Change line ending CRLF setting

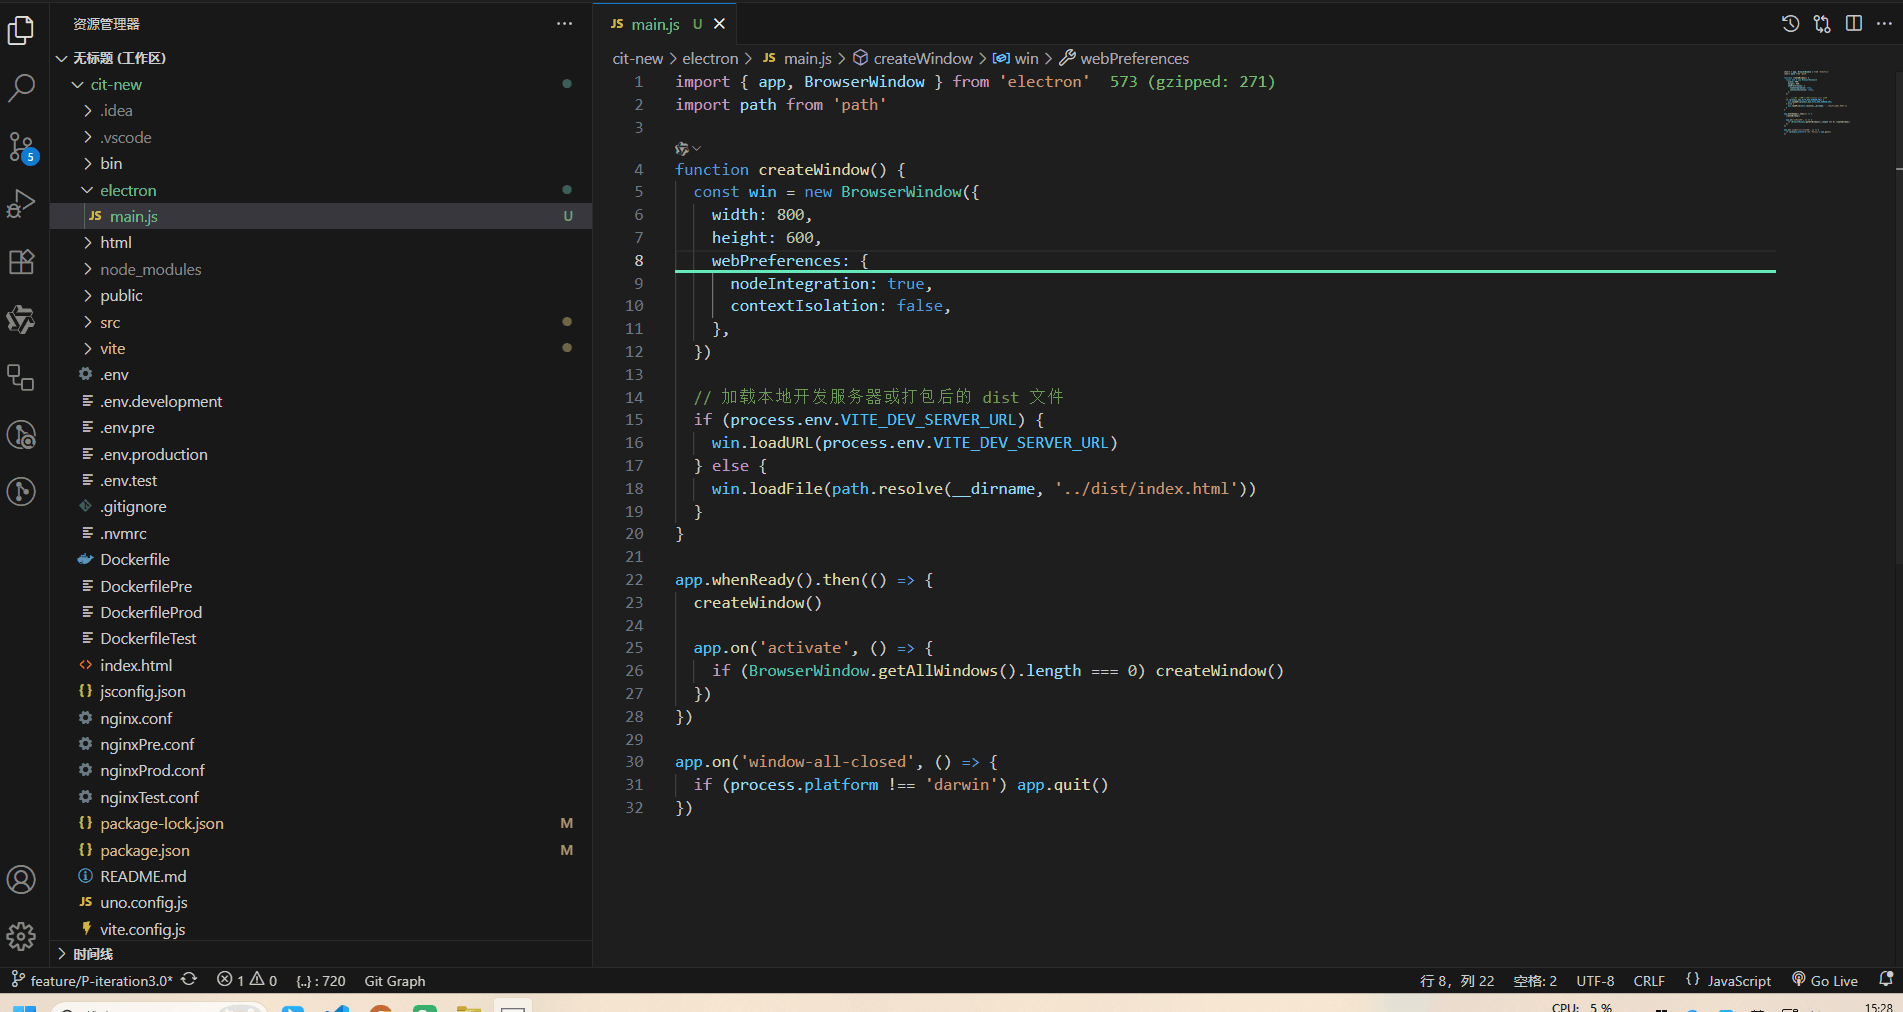pyautogui.click(x=1649, y=981)
